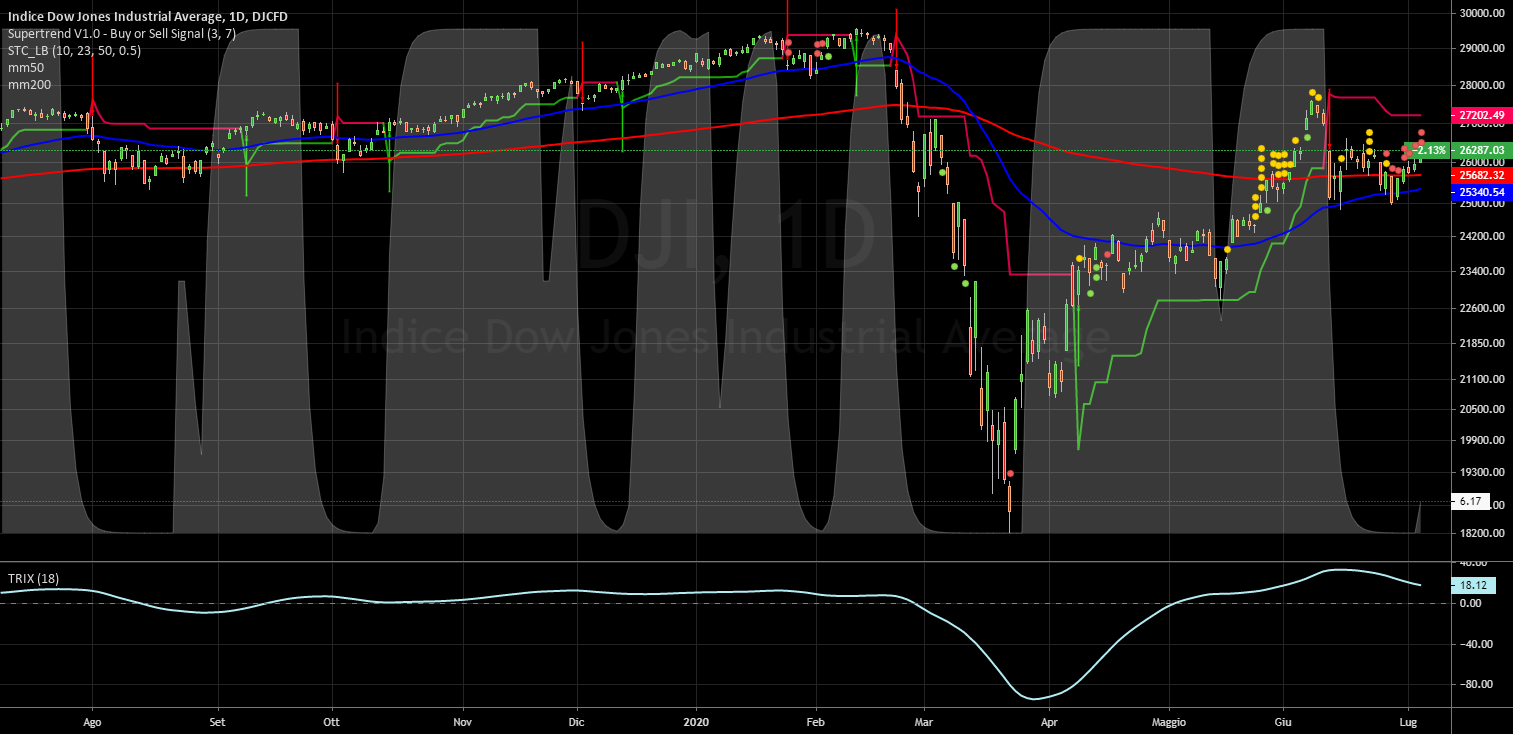The image size is (1513, 734).
Task: Click -80.00 on the TRIX axis
Action: (x=1476, y=685)
